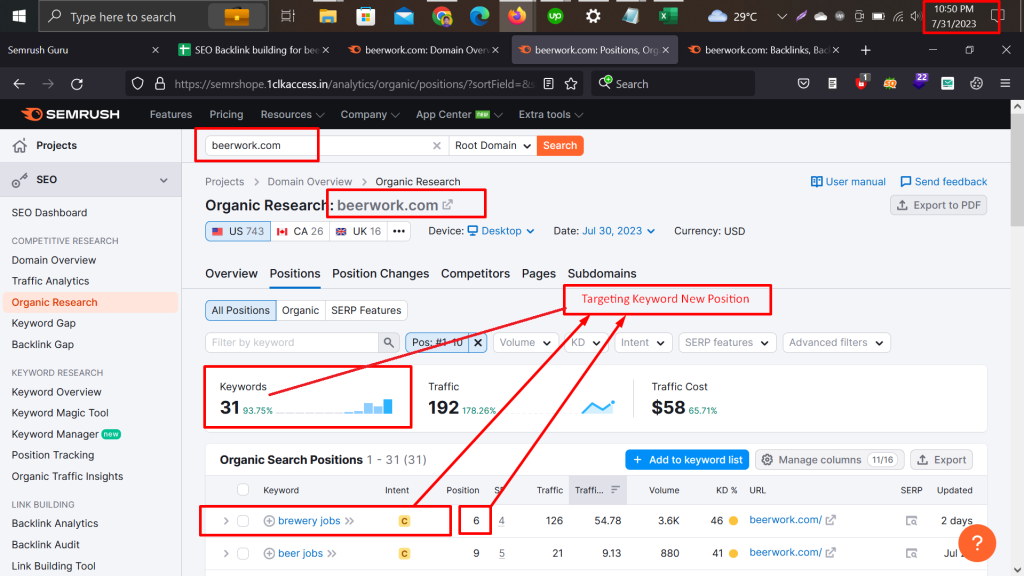Switch to the All Positions filter

pos(240,310)
